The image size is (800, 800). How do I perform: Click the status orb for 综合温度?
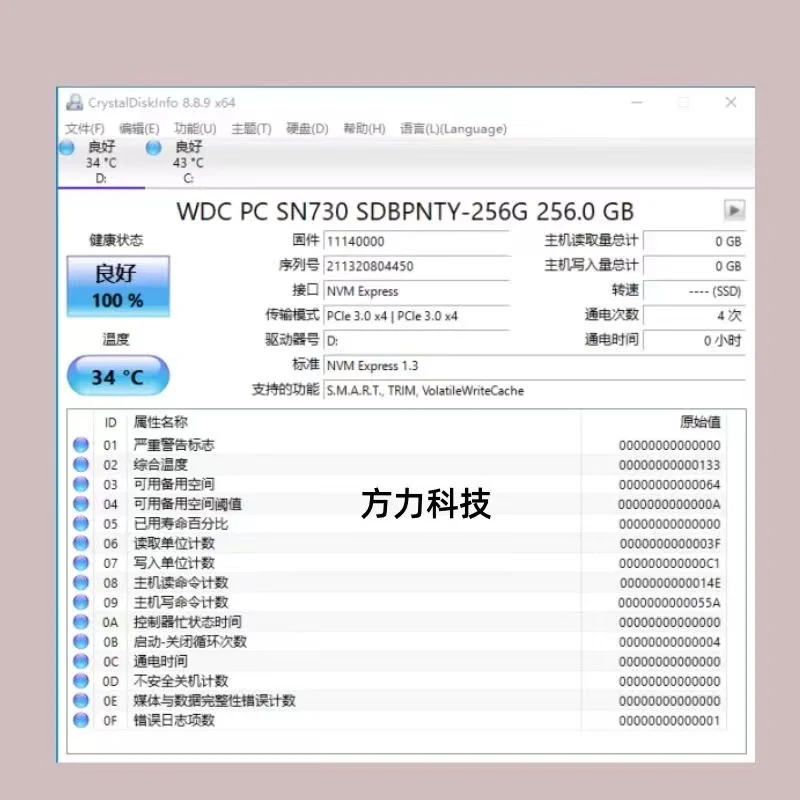click(x=81, y=465)
